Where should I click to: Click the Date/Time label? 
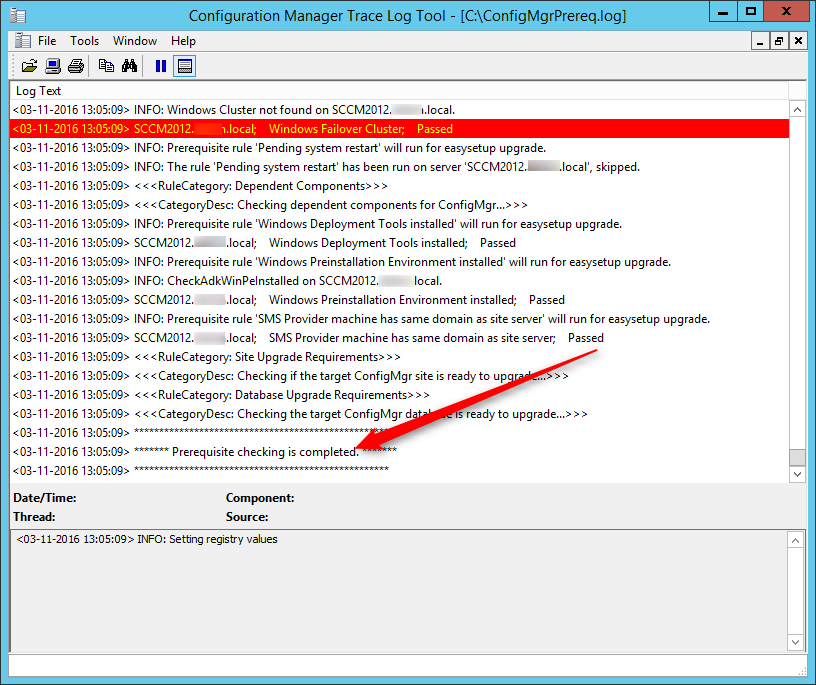(x=45, y=498)
